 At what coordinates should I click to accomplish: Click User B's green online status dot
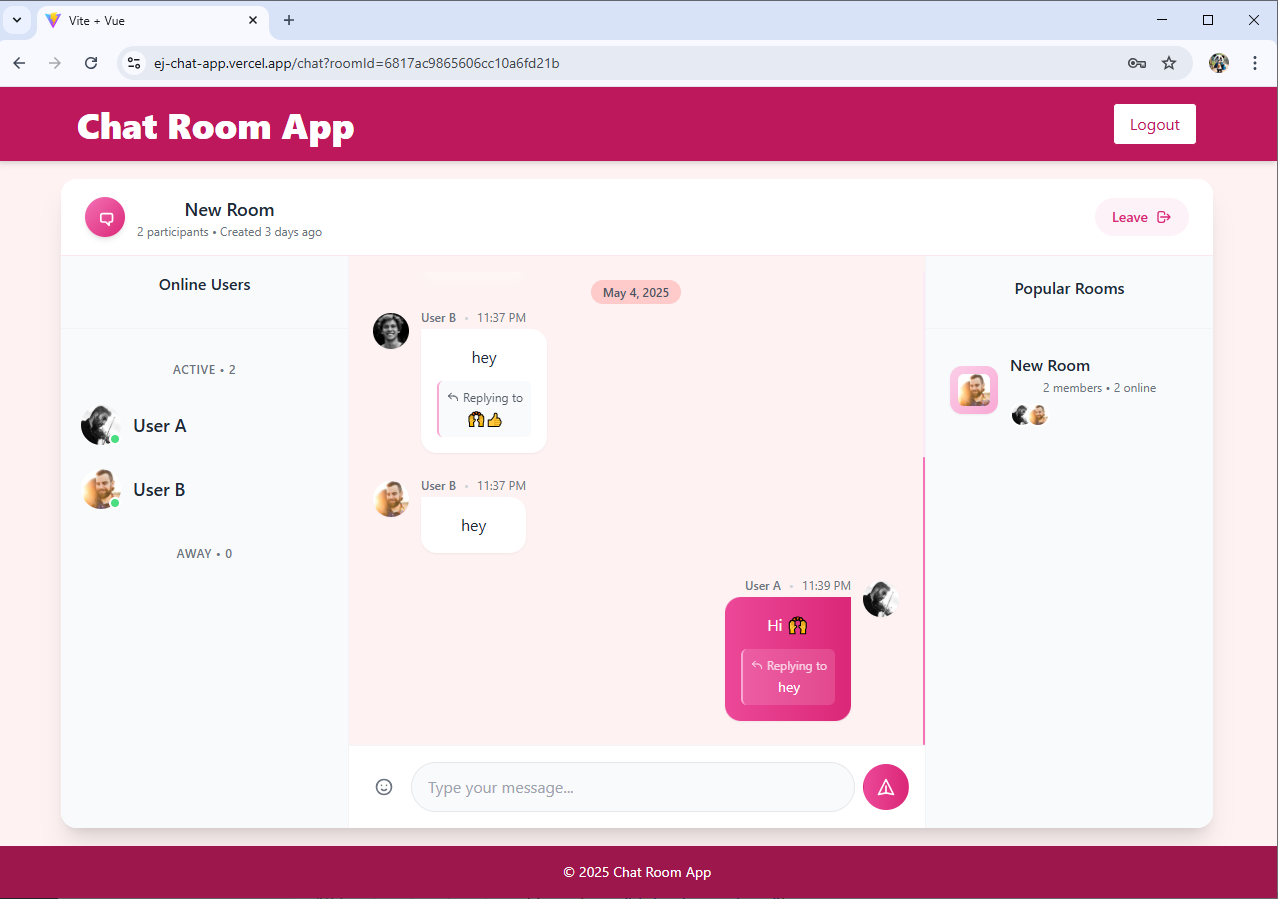pyautogui.click(x=114, y=503)
